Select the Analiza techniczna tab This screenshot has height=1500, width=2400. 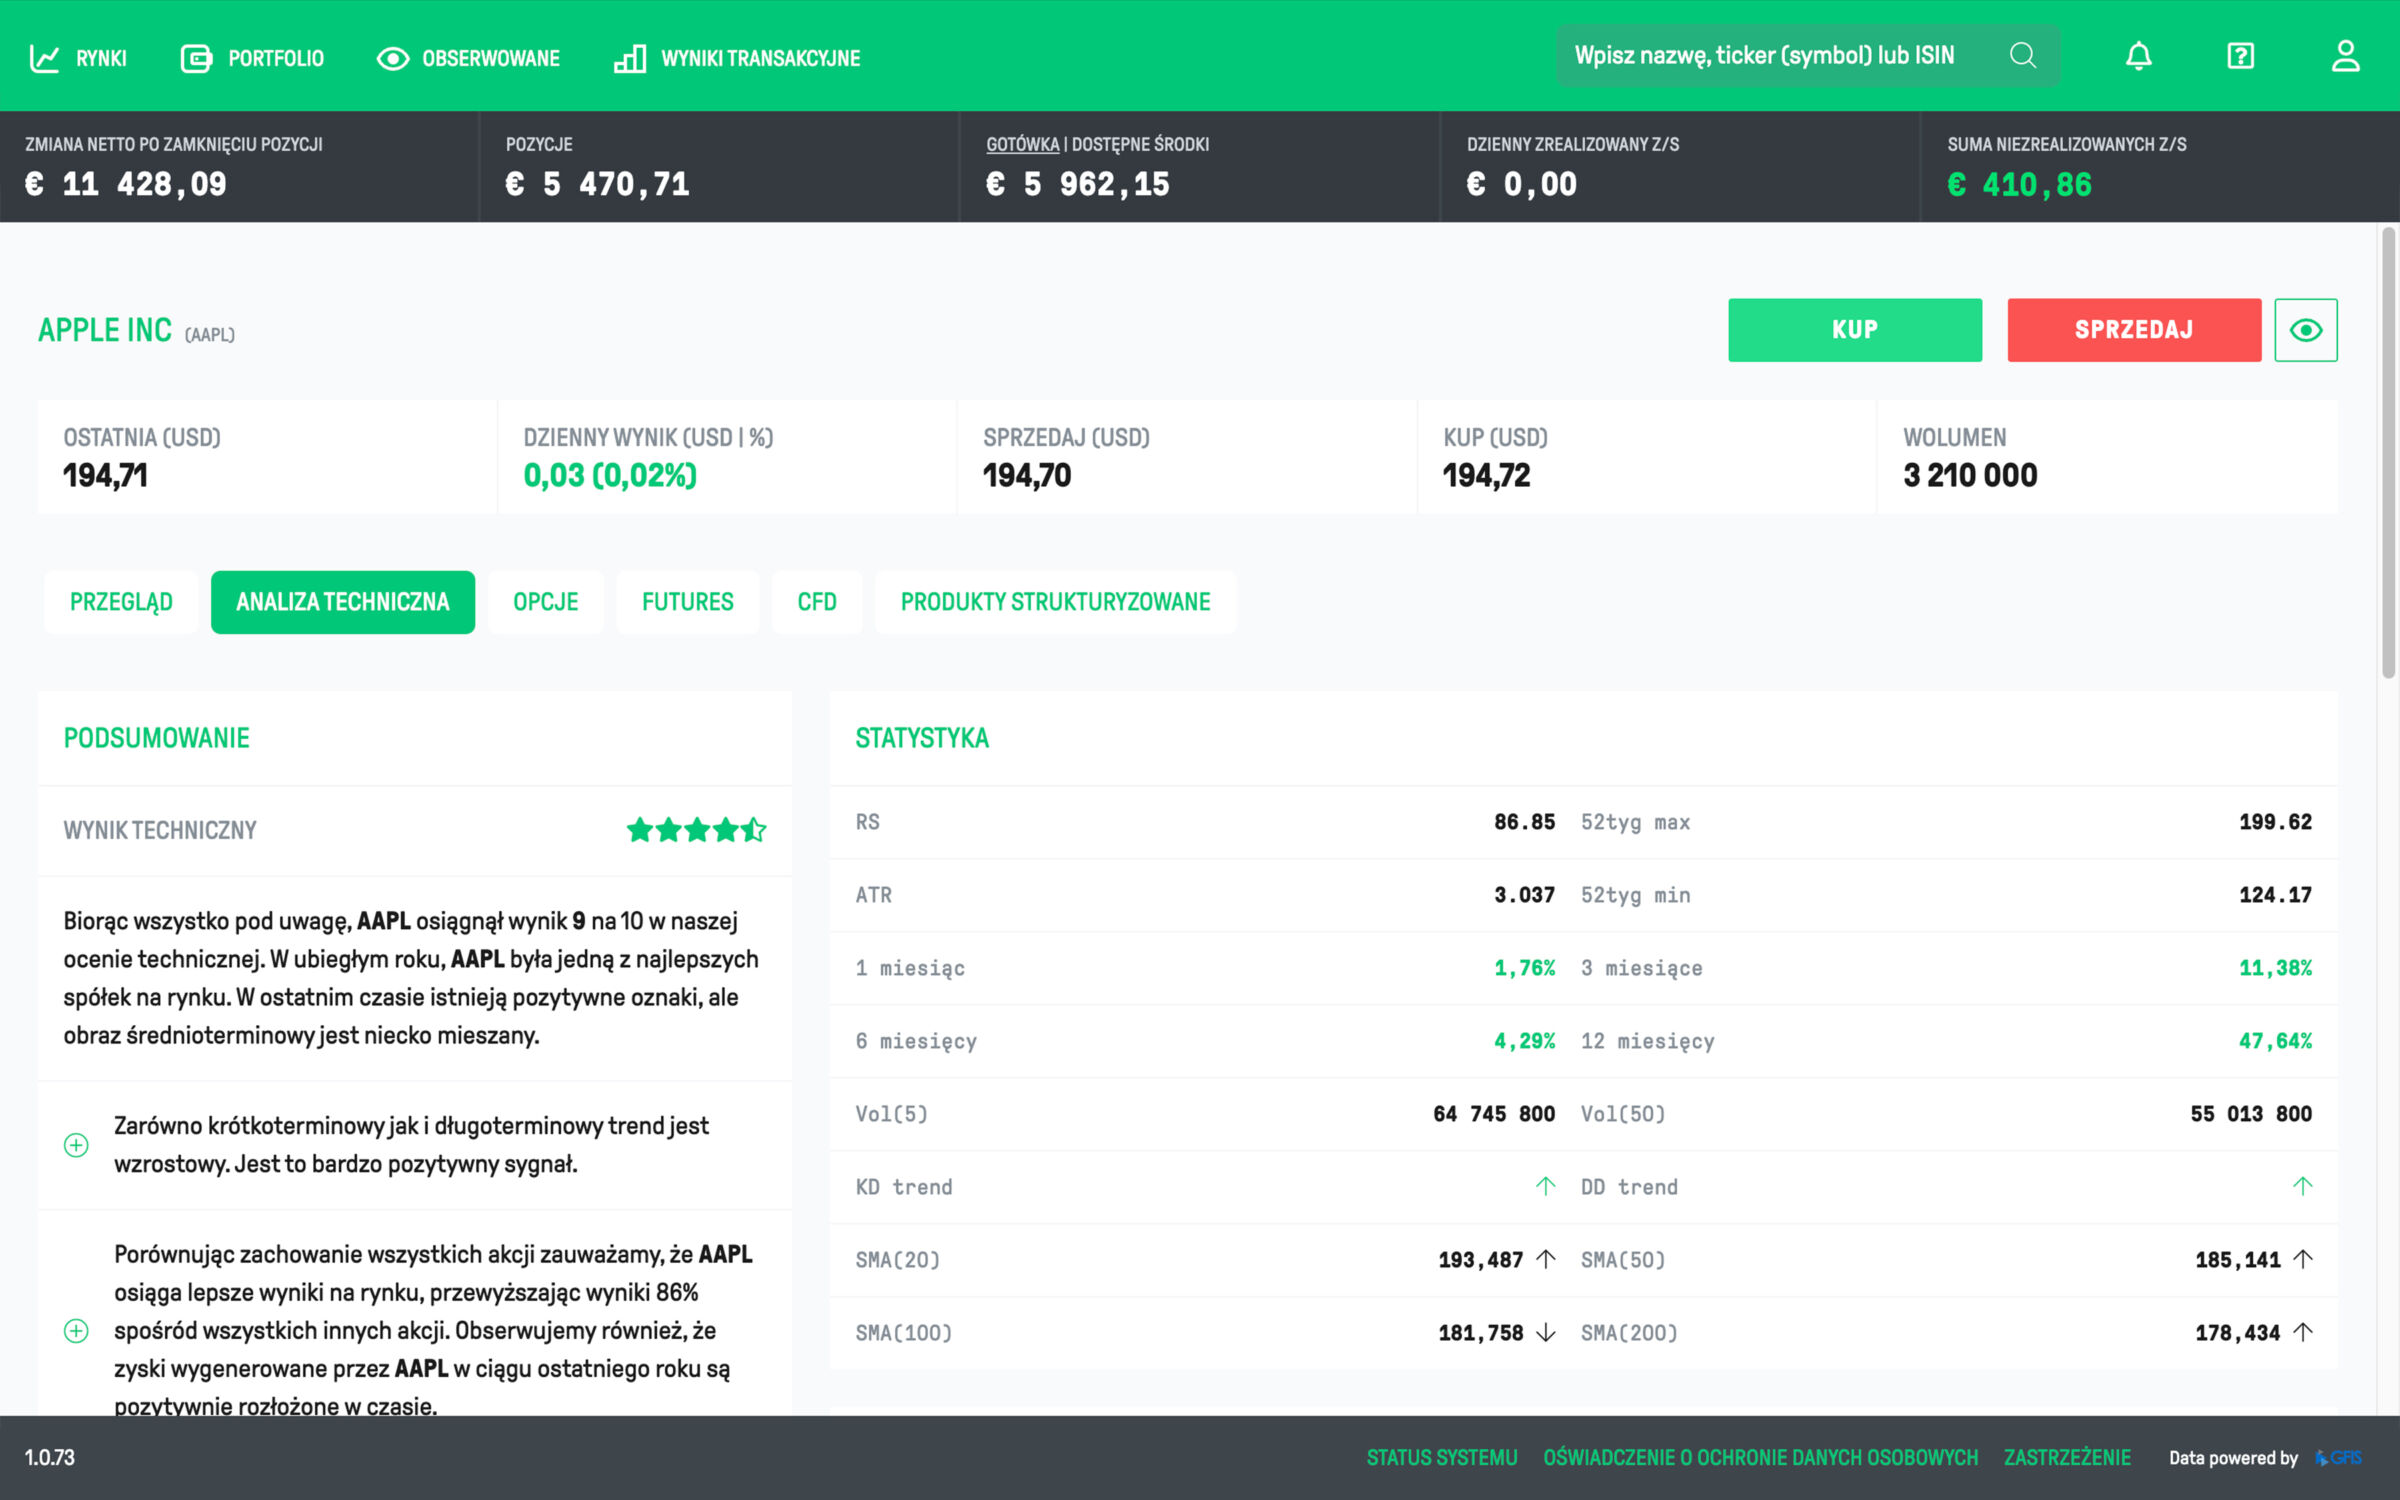343,602
